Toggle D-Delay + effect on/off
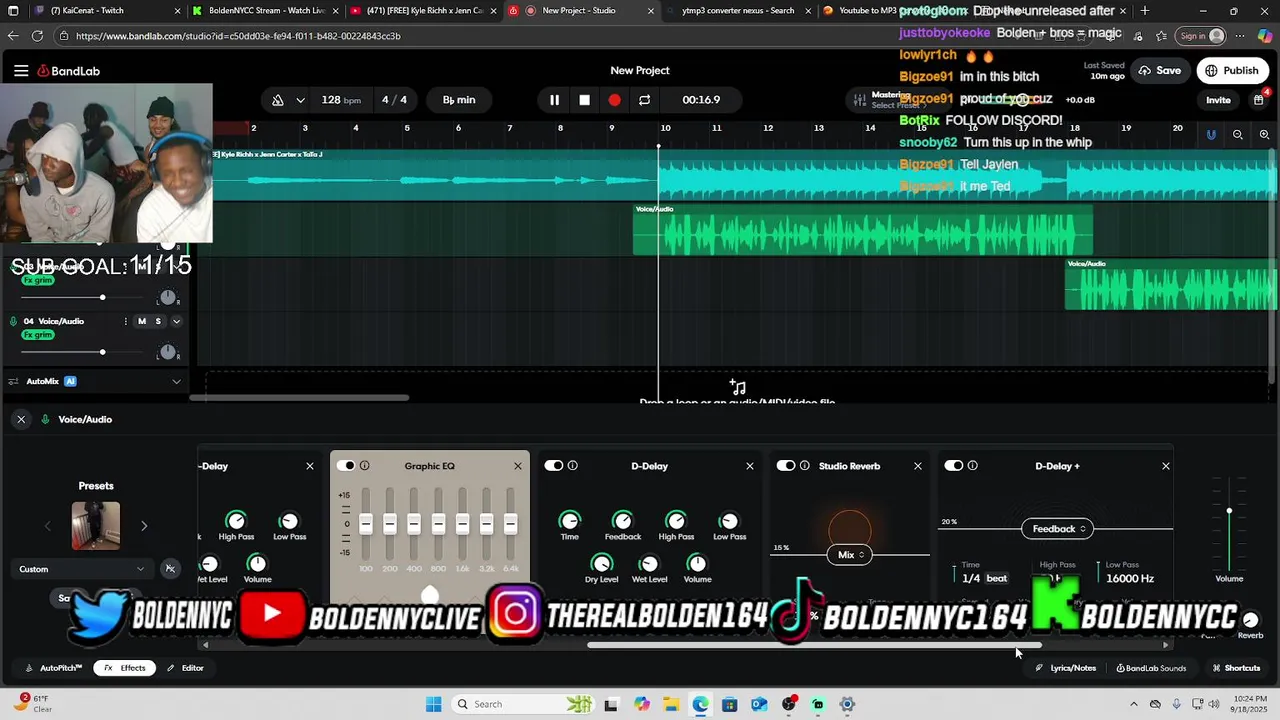This screenshot has width=1280, height=720. point(954,466)
